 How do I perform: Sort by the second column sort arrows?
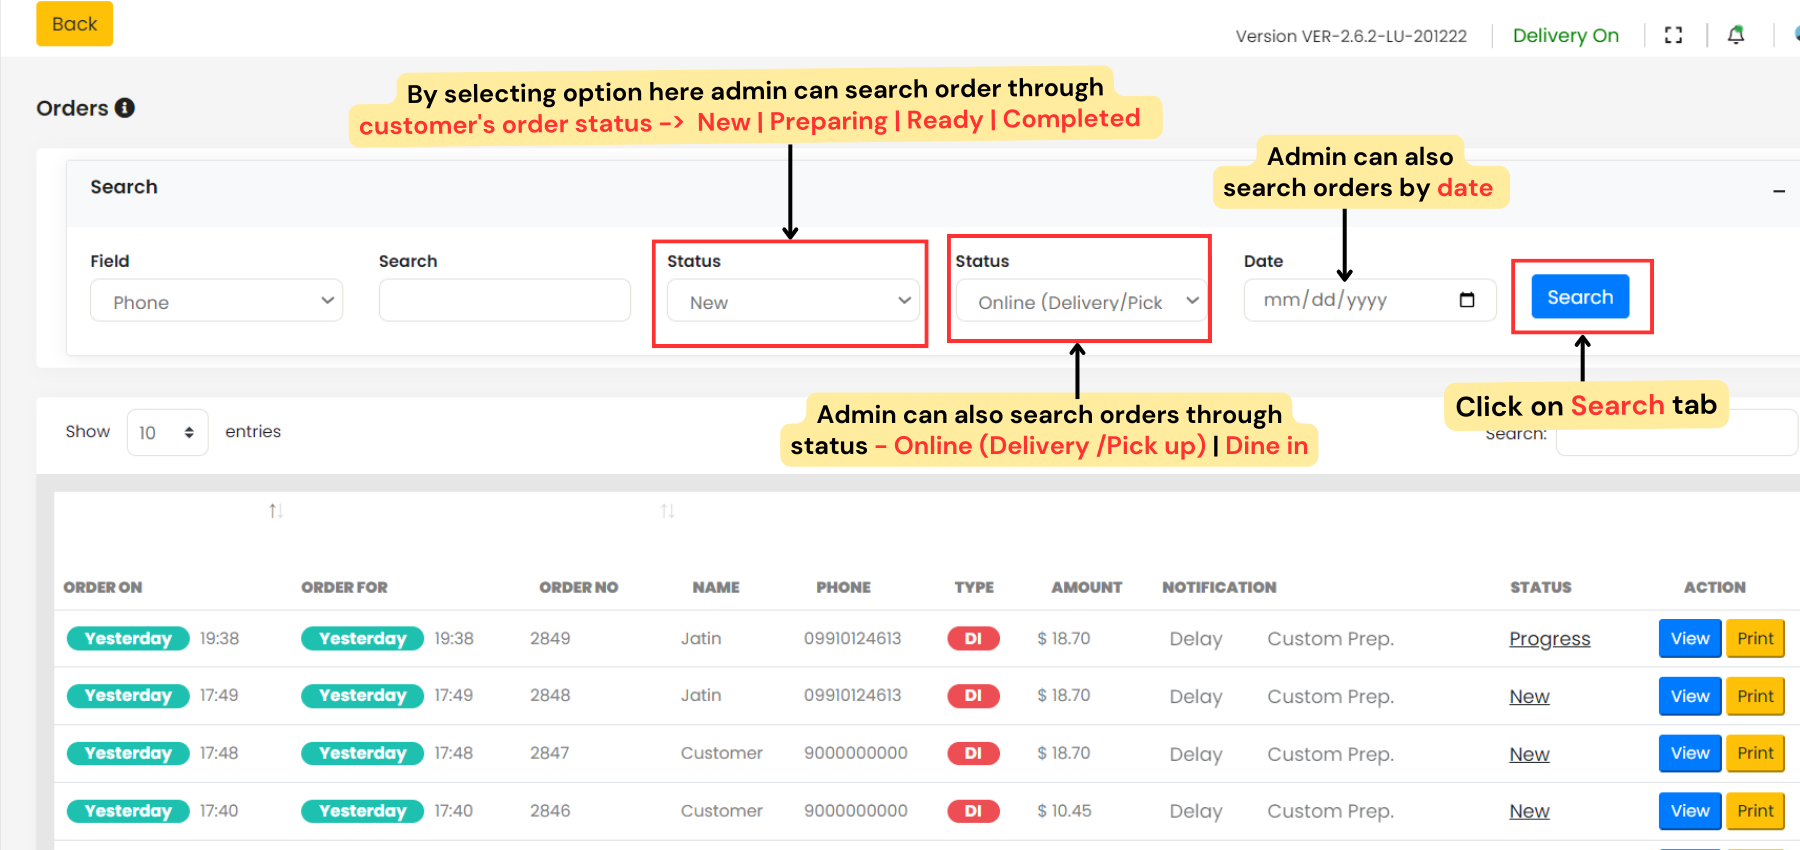click(668, 511)
